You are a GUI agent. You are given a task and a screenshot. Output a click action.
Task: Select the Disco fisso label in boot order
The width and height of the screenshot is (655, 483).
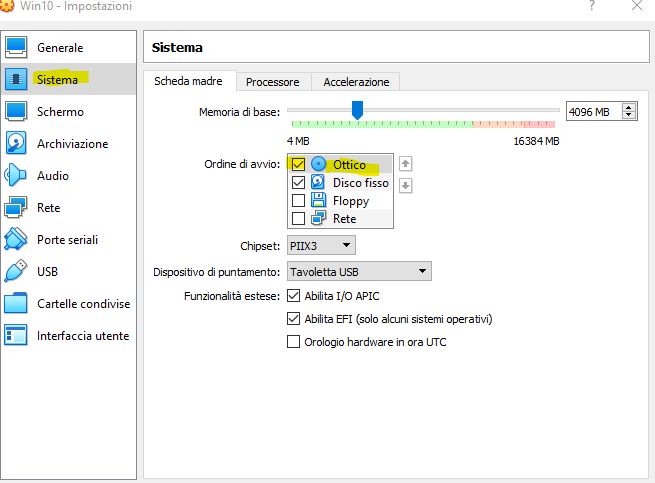coord(361,183)
